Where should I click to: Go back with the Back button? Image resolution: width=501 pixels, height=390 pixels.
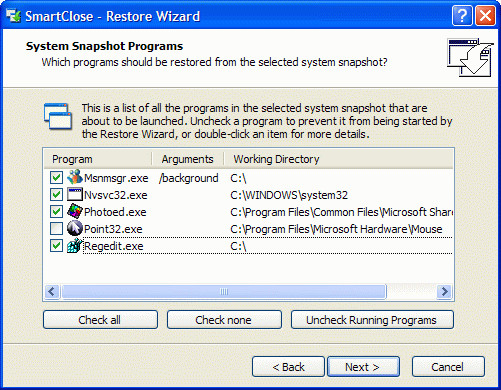point(288,367)
